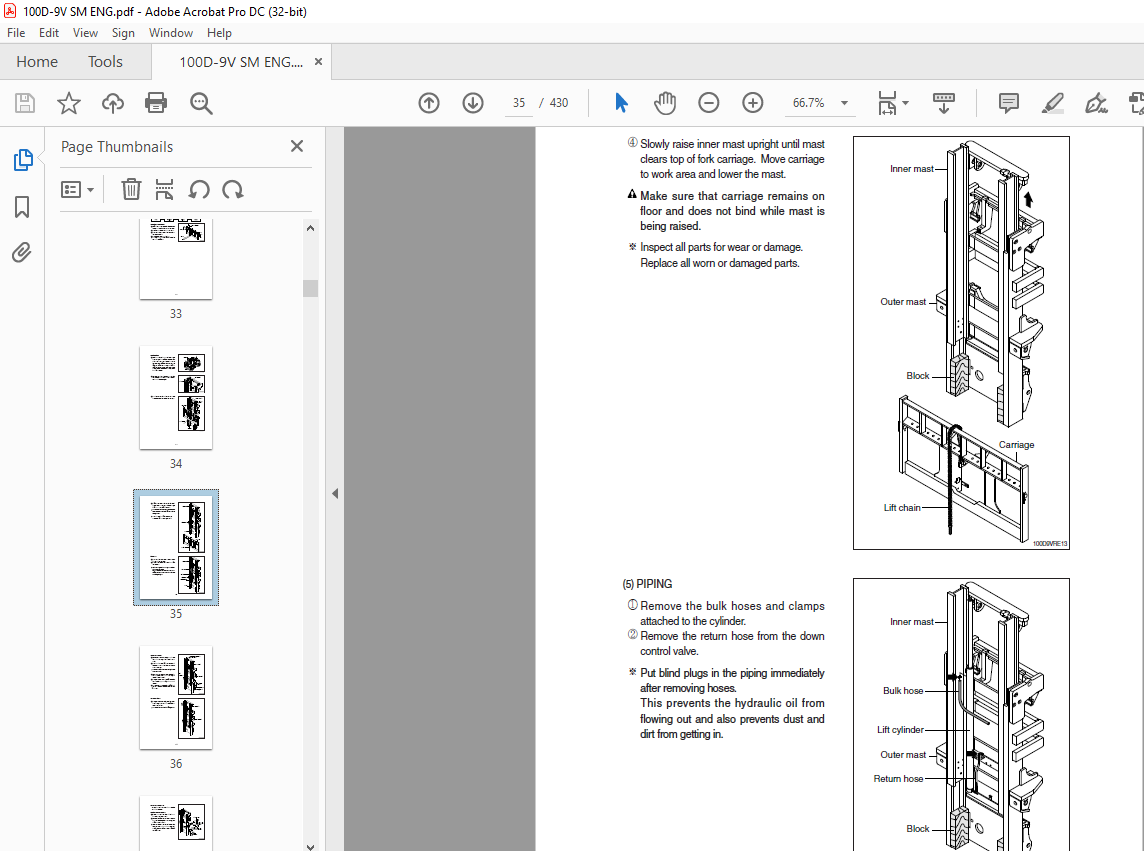Viewport: 1144px width, 851px height.
Task: Click the "(5) PIPING" heading text
Action: 647,584
